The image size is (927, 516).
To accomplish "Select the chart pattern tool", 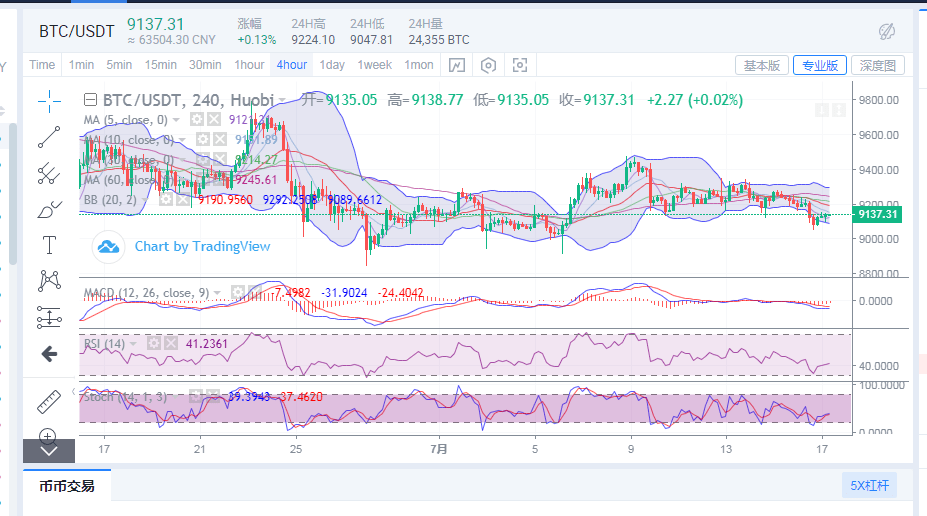I will click(49, 281).
